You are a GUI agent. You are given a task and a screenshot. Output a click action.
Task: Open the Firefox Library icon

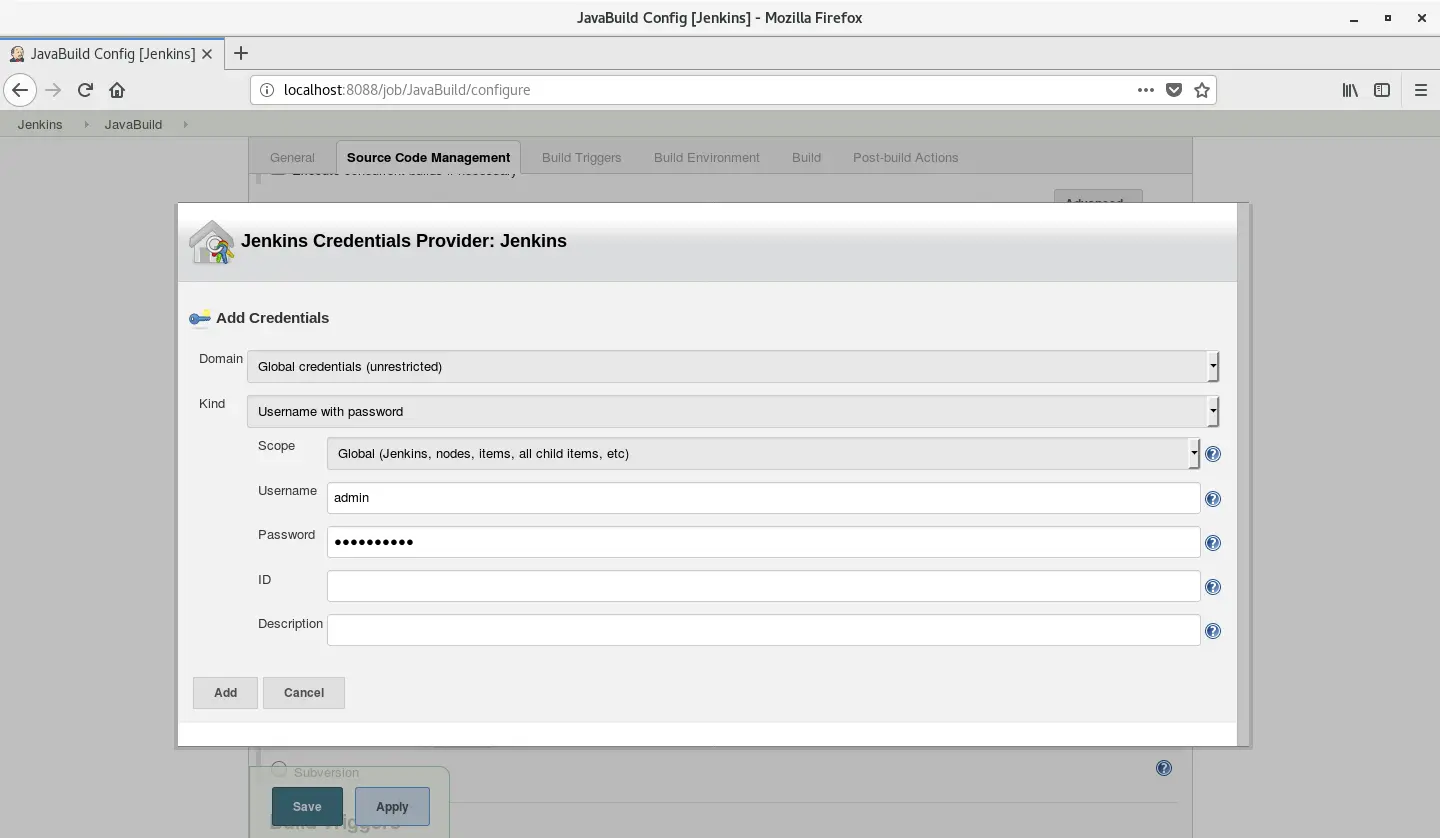coord(1350,90)
